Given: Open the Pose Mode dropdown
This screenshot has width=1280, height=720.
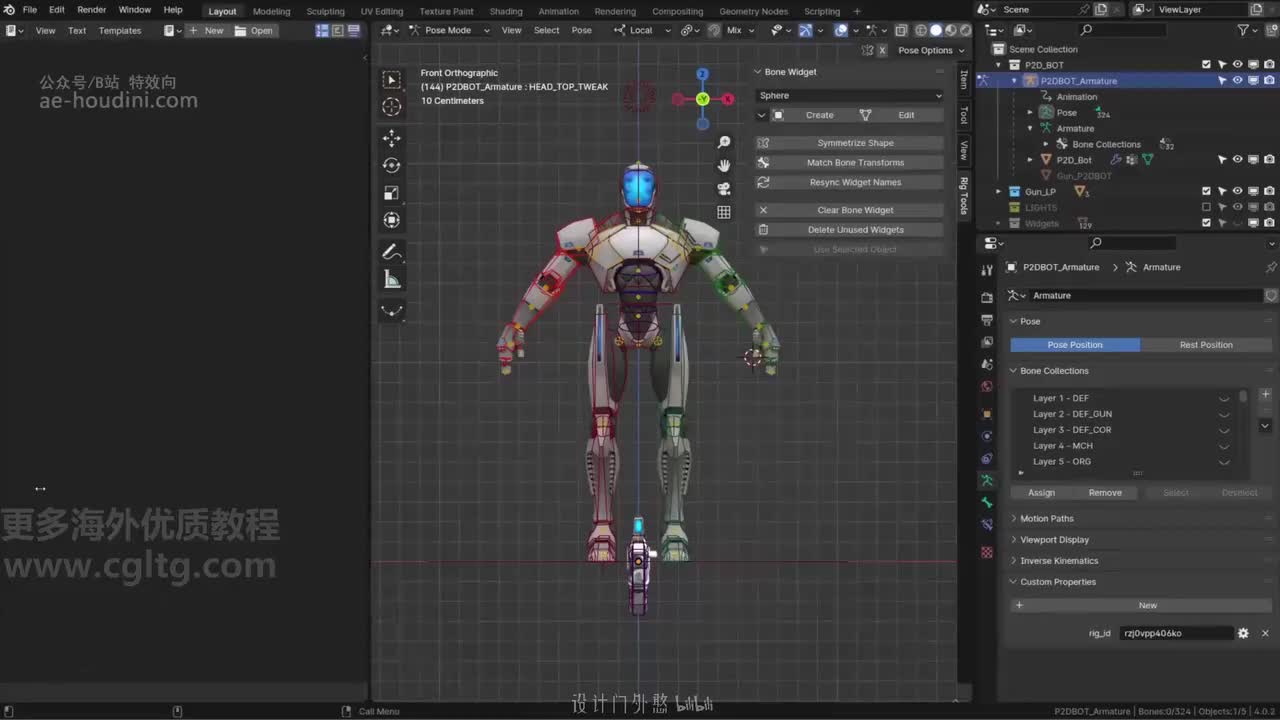Looking at the screenshot, I should click(x=449, y=30).
